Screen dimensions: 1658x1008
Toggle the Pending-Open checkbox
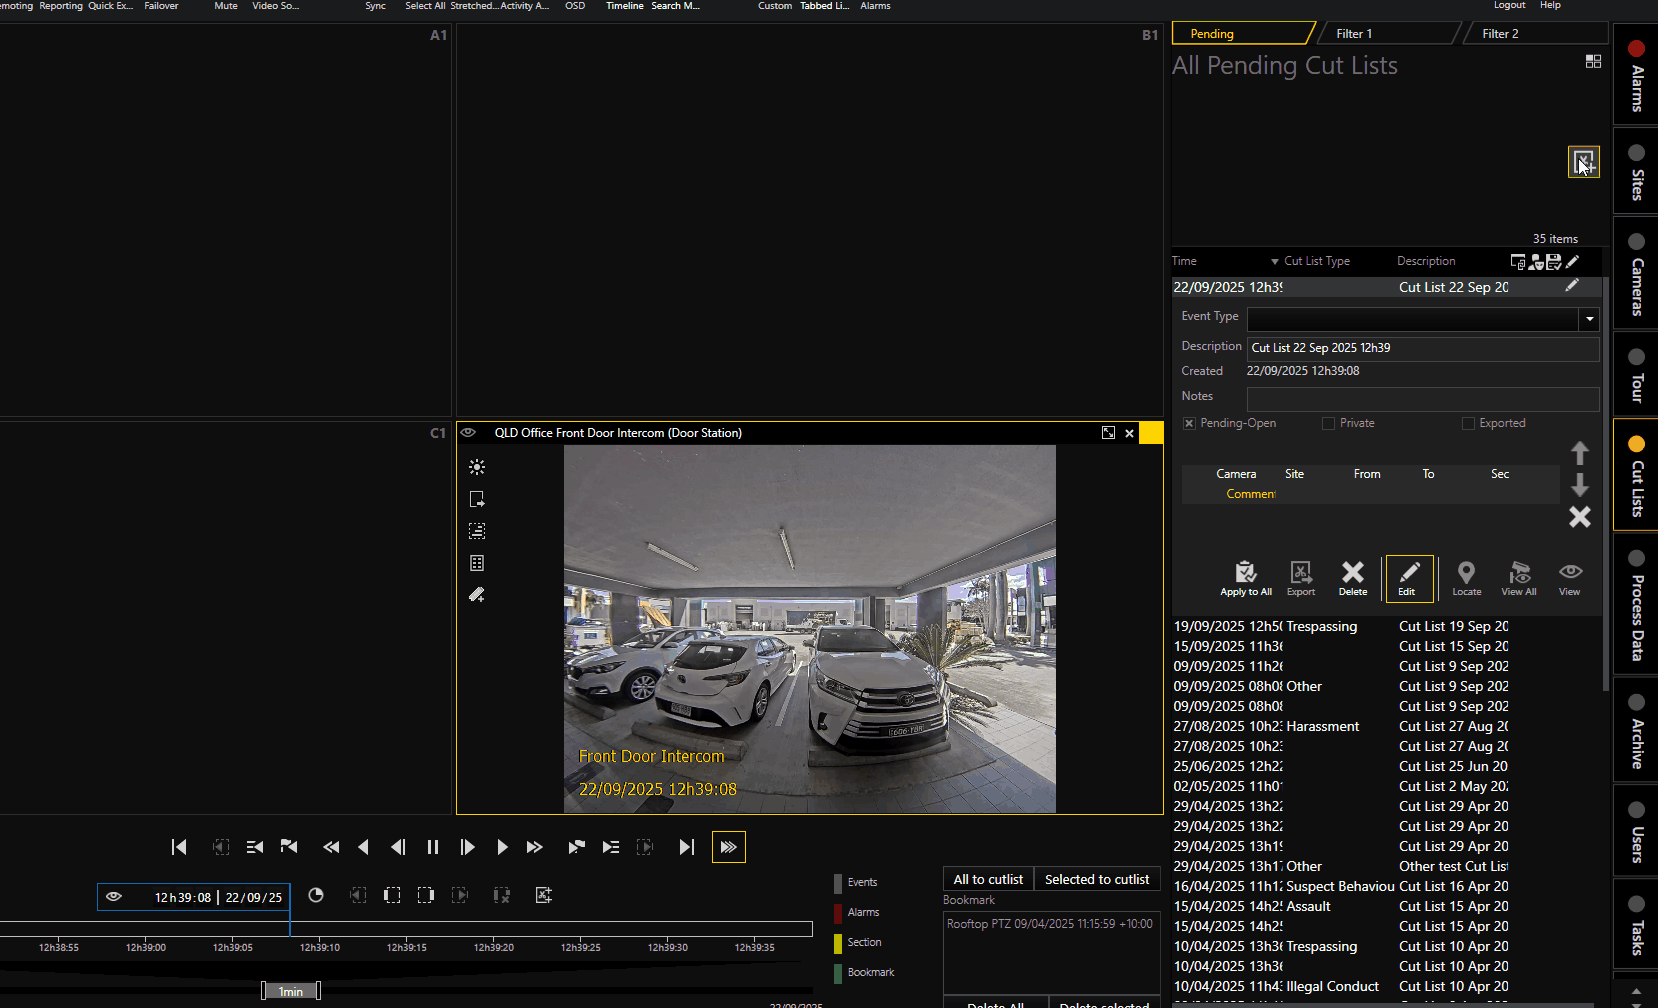[x=1189, y=423]
